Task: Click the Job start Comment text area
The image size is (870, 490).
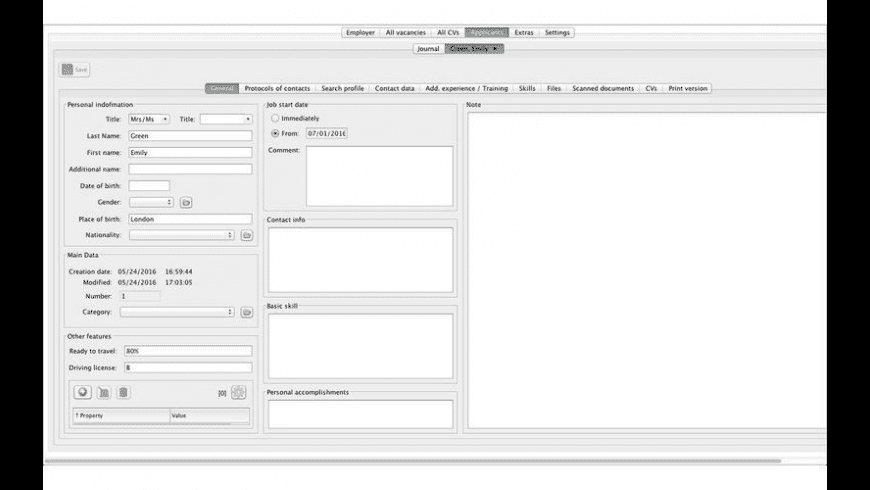Action: (380, 176)
